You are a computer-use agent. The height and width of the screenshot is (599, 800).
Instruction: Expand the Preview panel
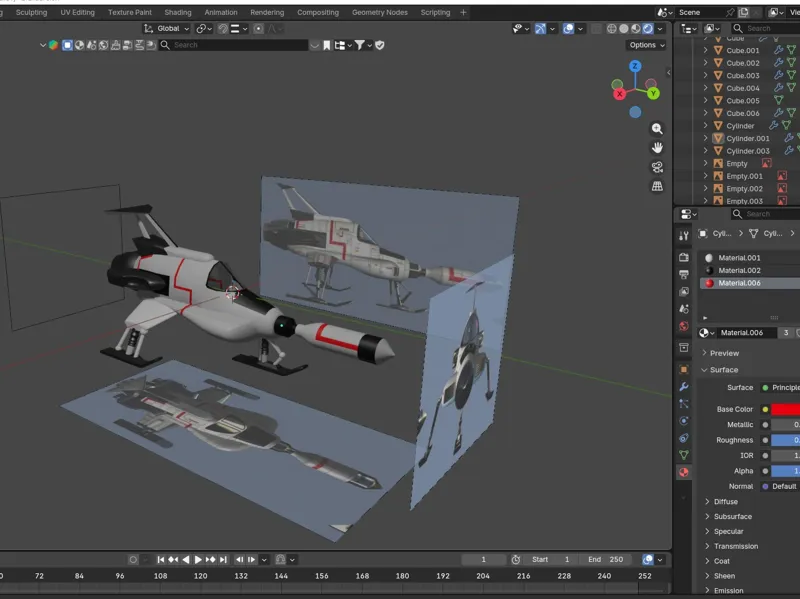pos(704,353)
